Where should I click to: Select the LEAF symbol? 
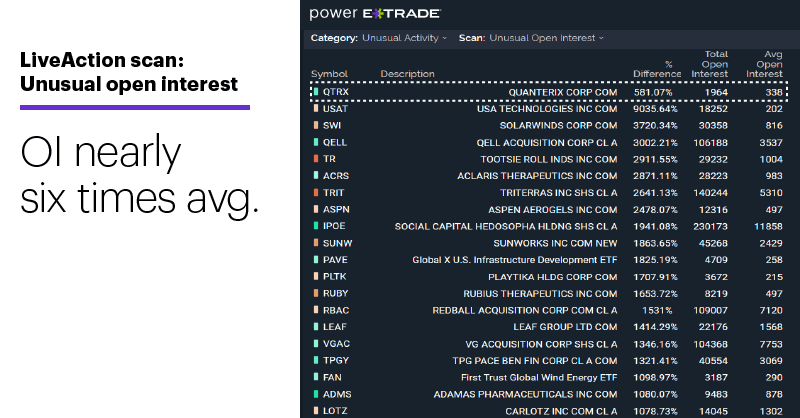pos(334,327)
